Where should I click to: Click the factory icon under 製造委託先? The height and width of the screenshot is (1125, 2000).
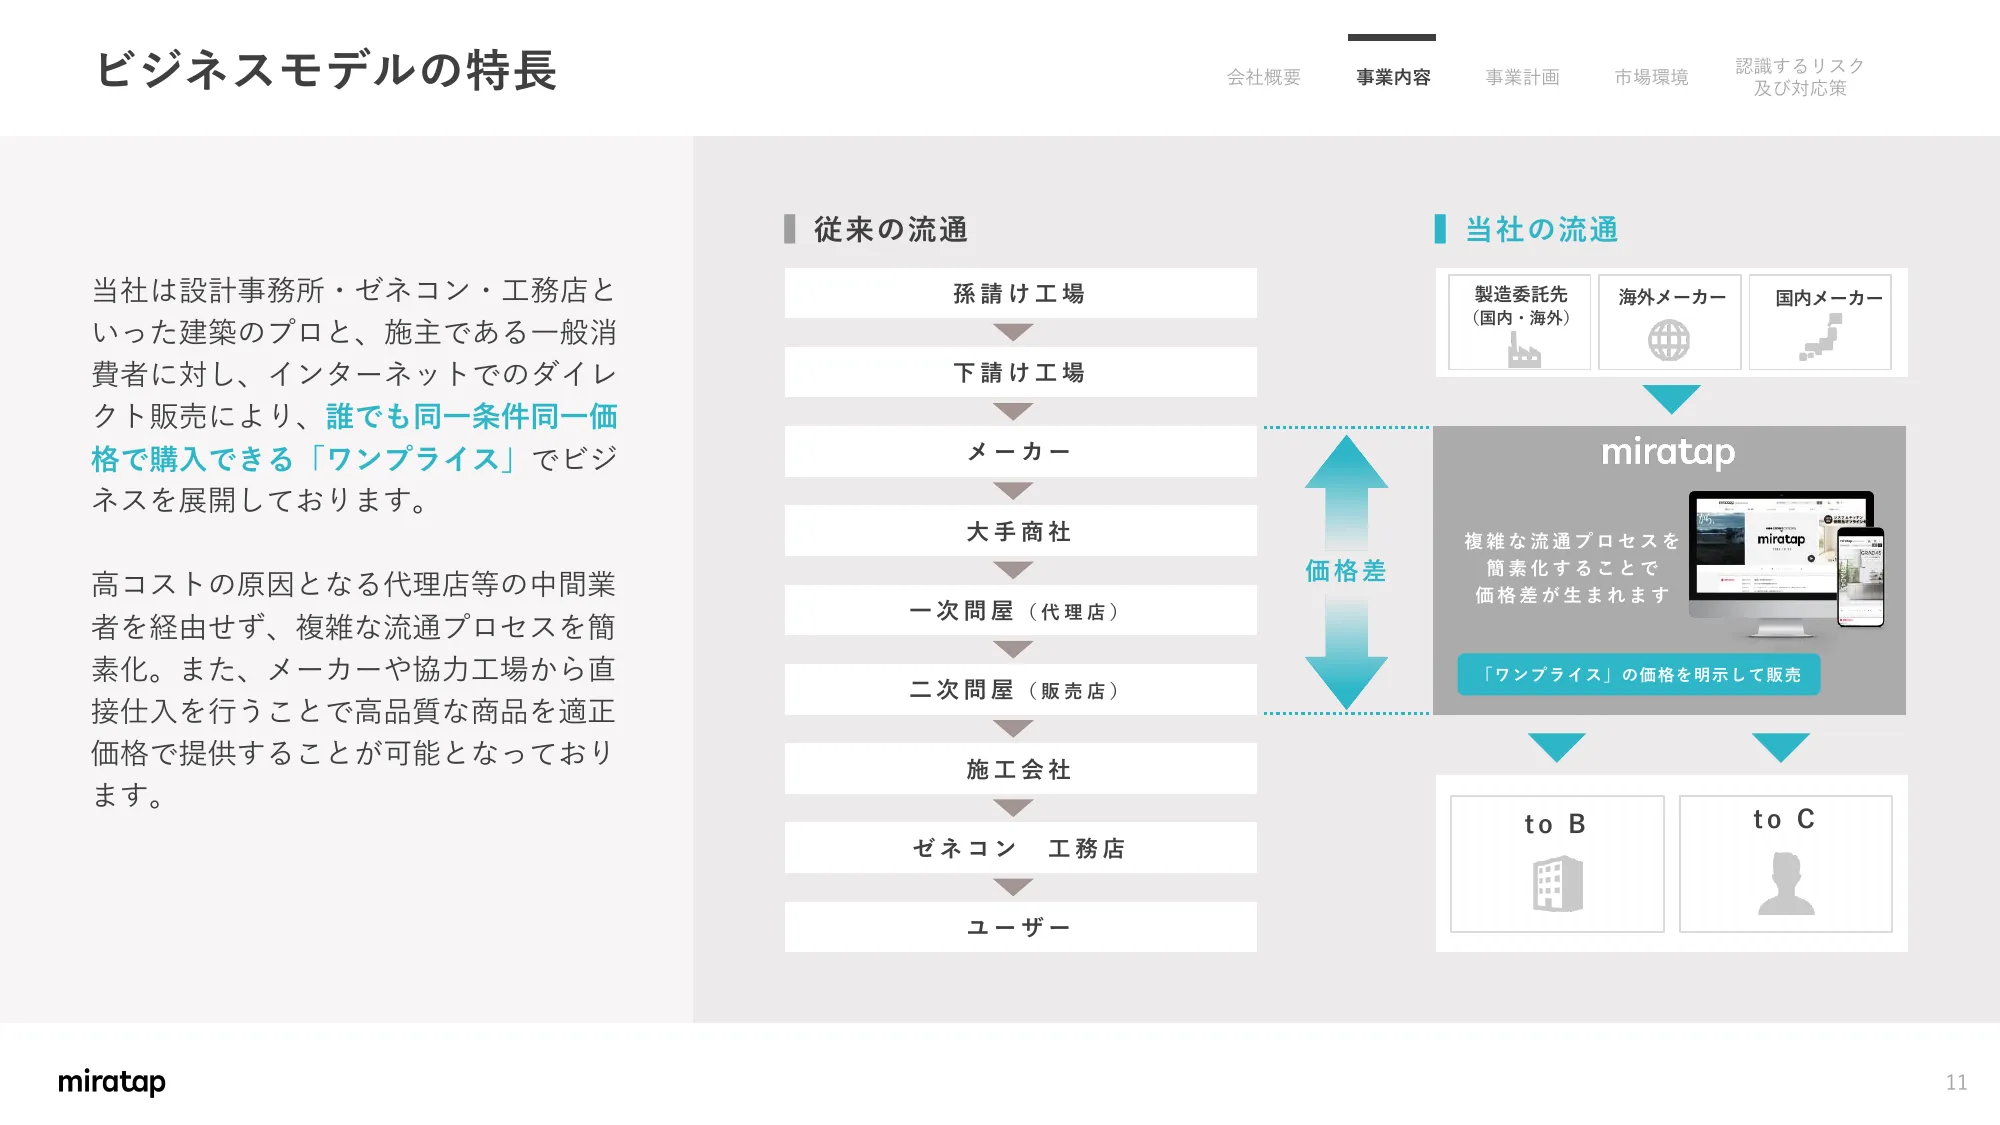point(1523,349)
